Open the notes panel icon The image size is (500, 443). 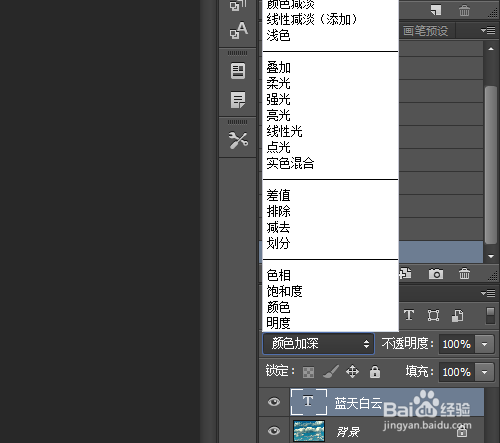coord(238,100)
